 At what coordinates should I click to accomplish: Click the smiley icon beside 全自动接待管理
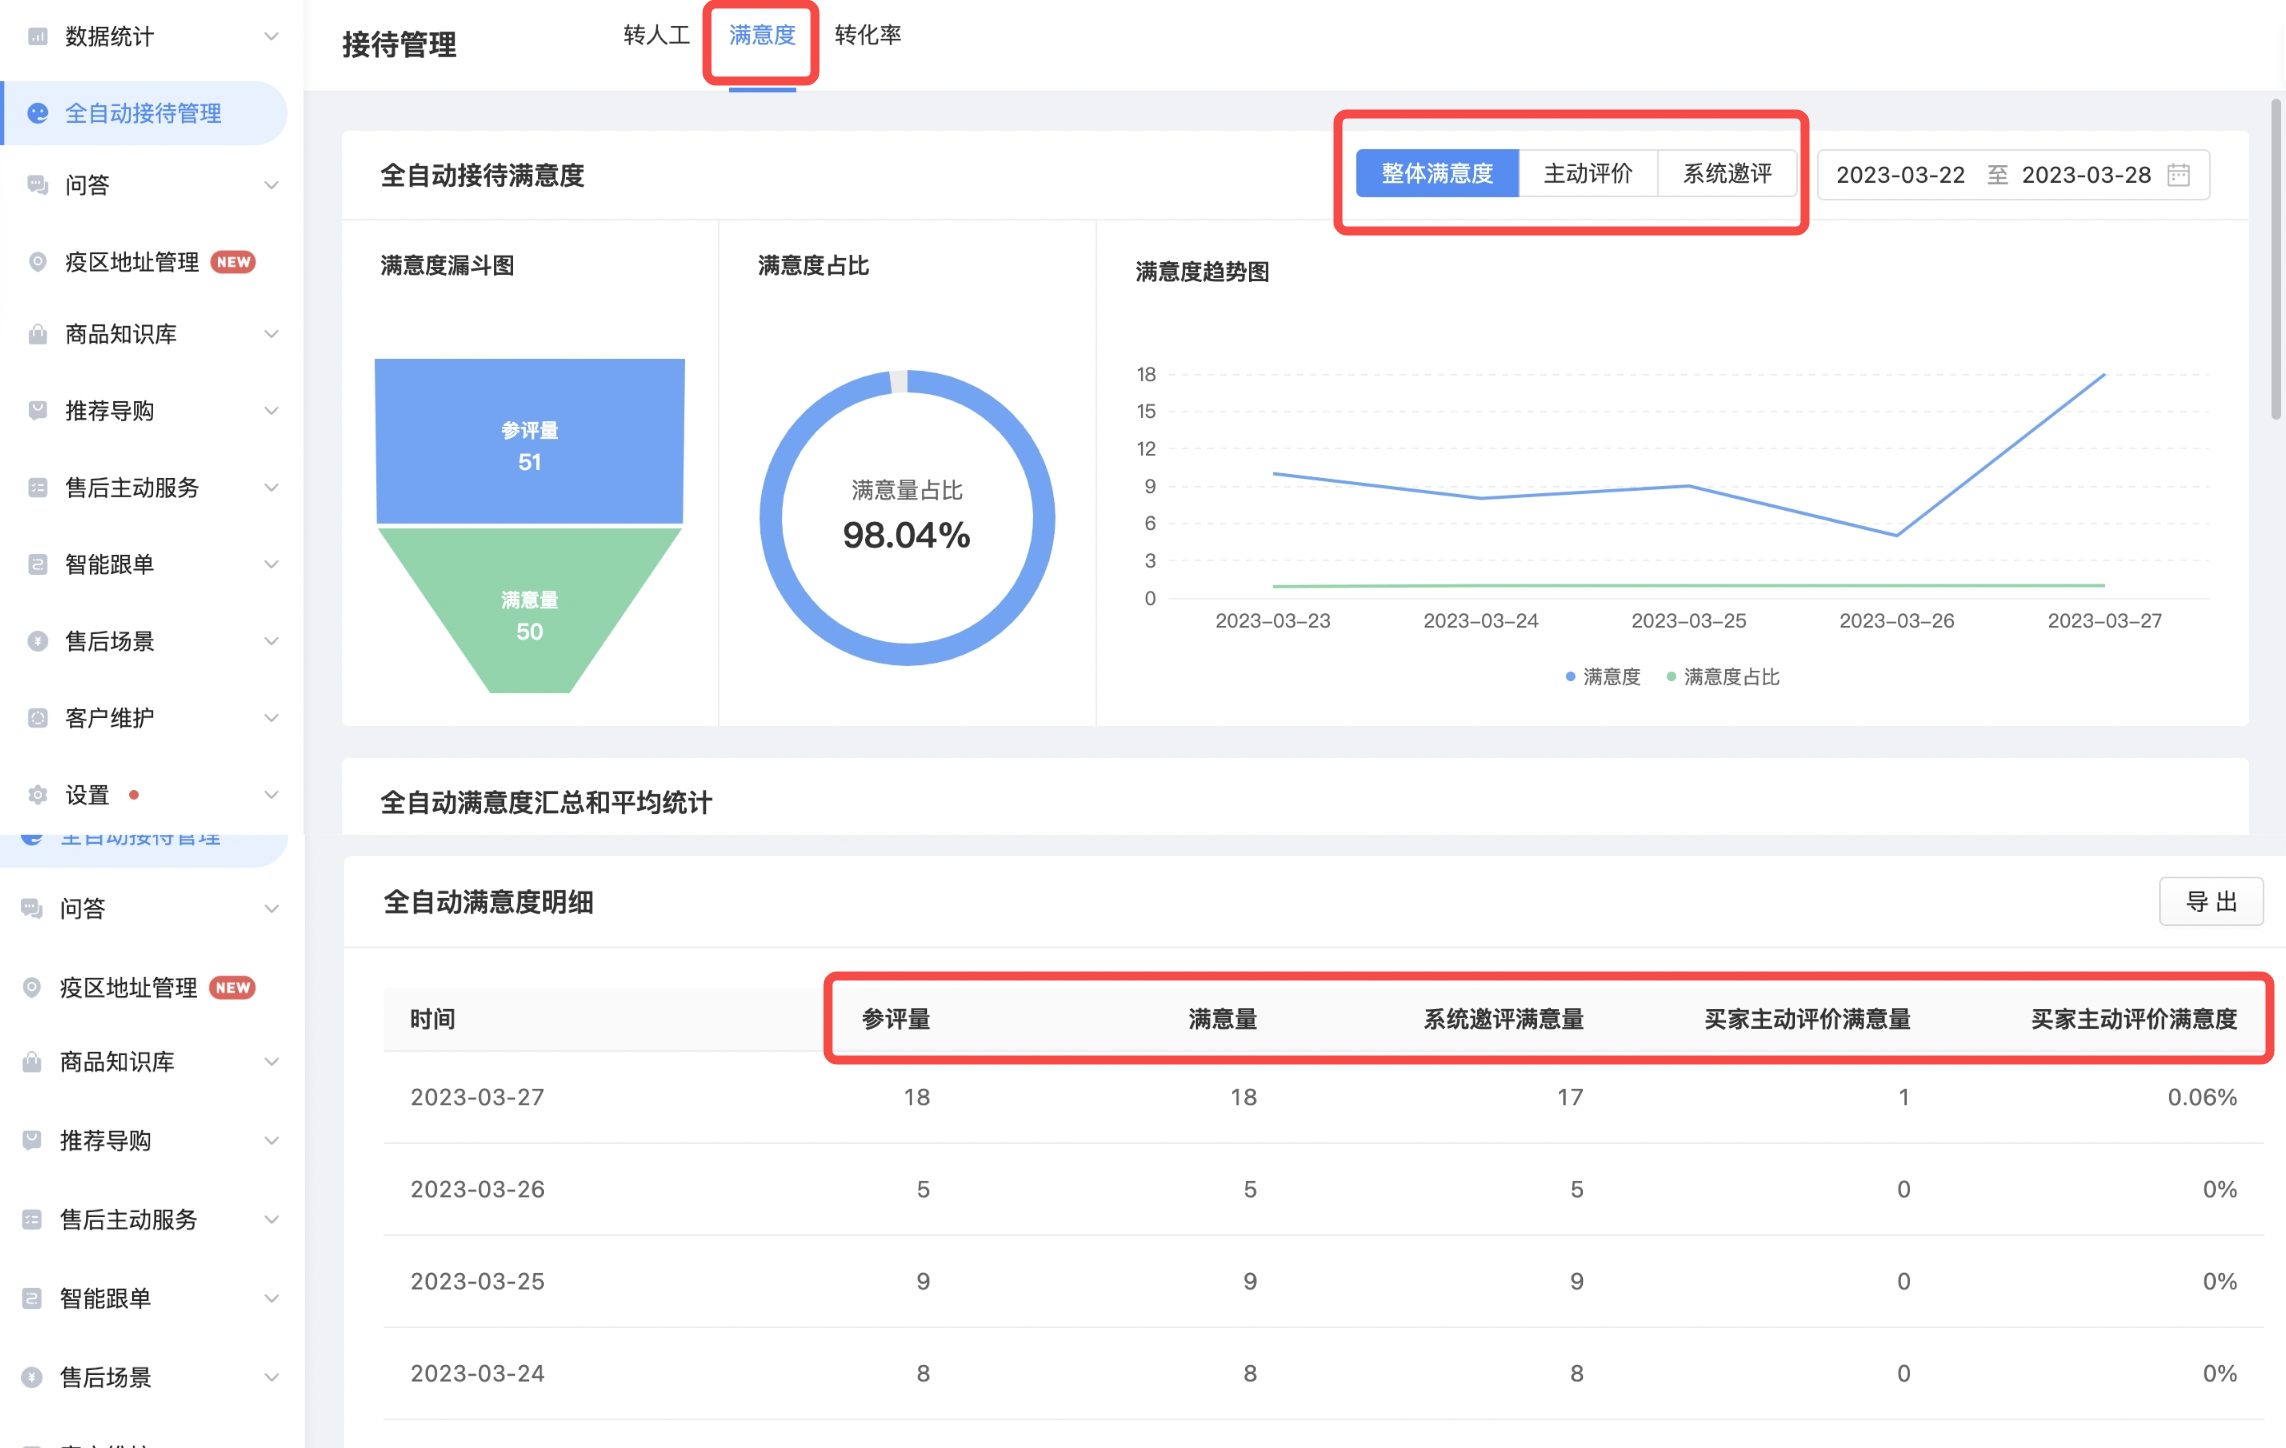pyautogui.click(x=38, y=113)
